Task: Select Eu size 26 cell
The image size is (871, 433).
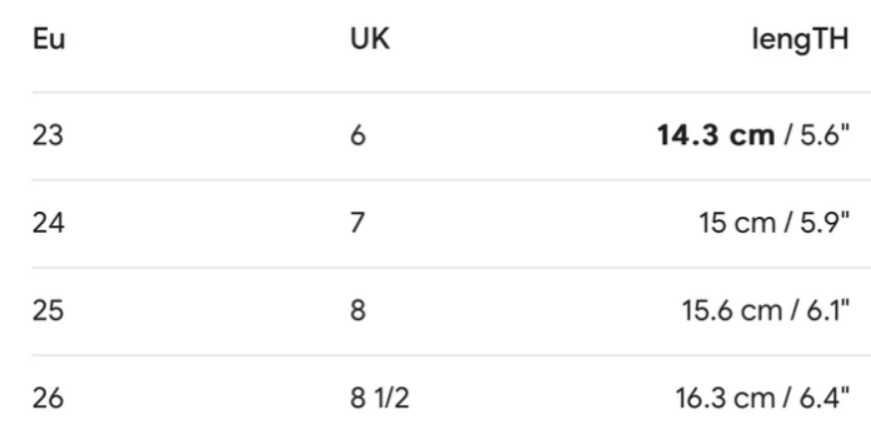Action: coord(46,398)
